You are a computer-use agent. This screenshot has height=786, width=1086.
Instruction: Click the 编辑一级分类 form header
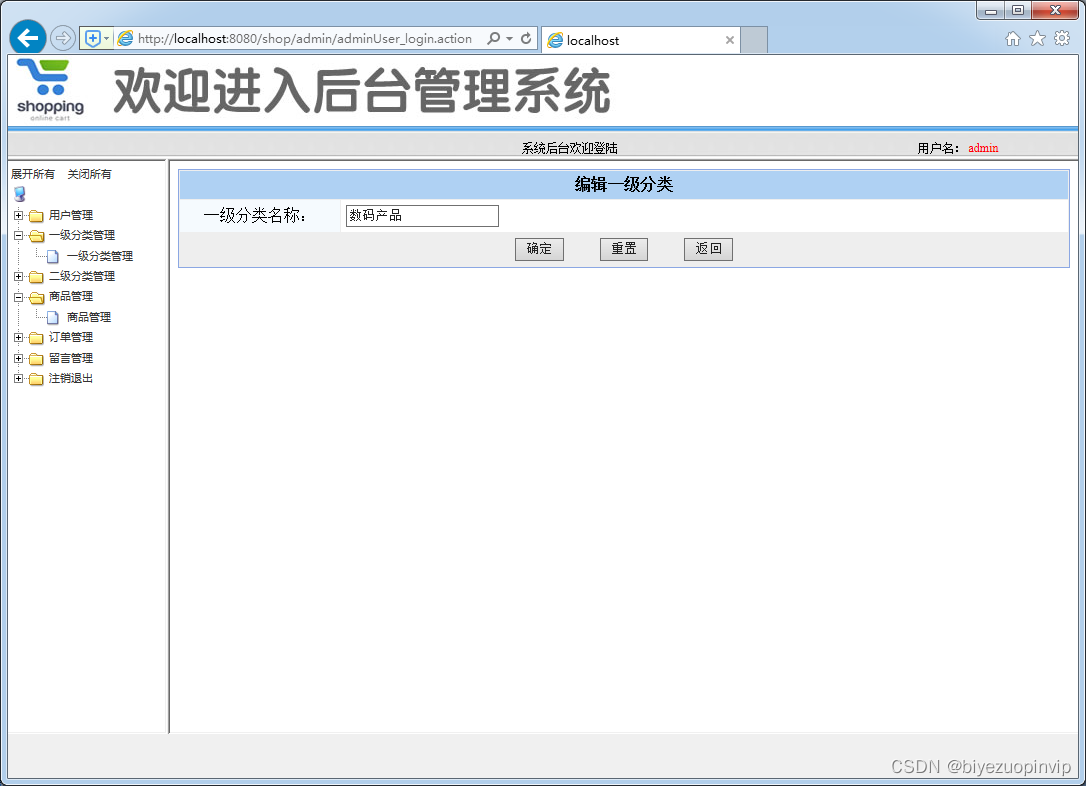tap(624, 184)
